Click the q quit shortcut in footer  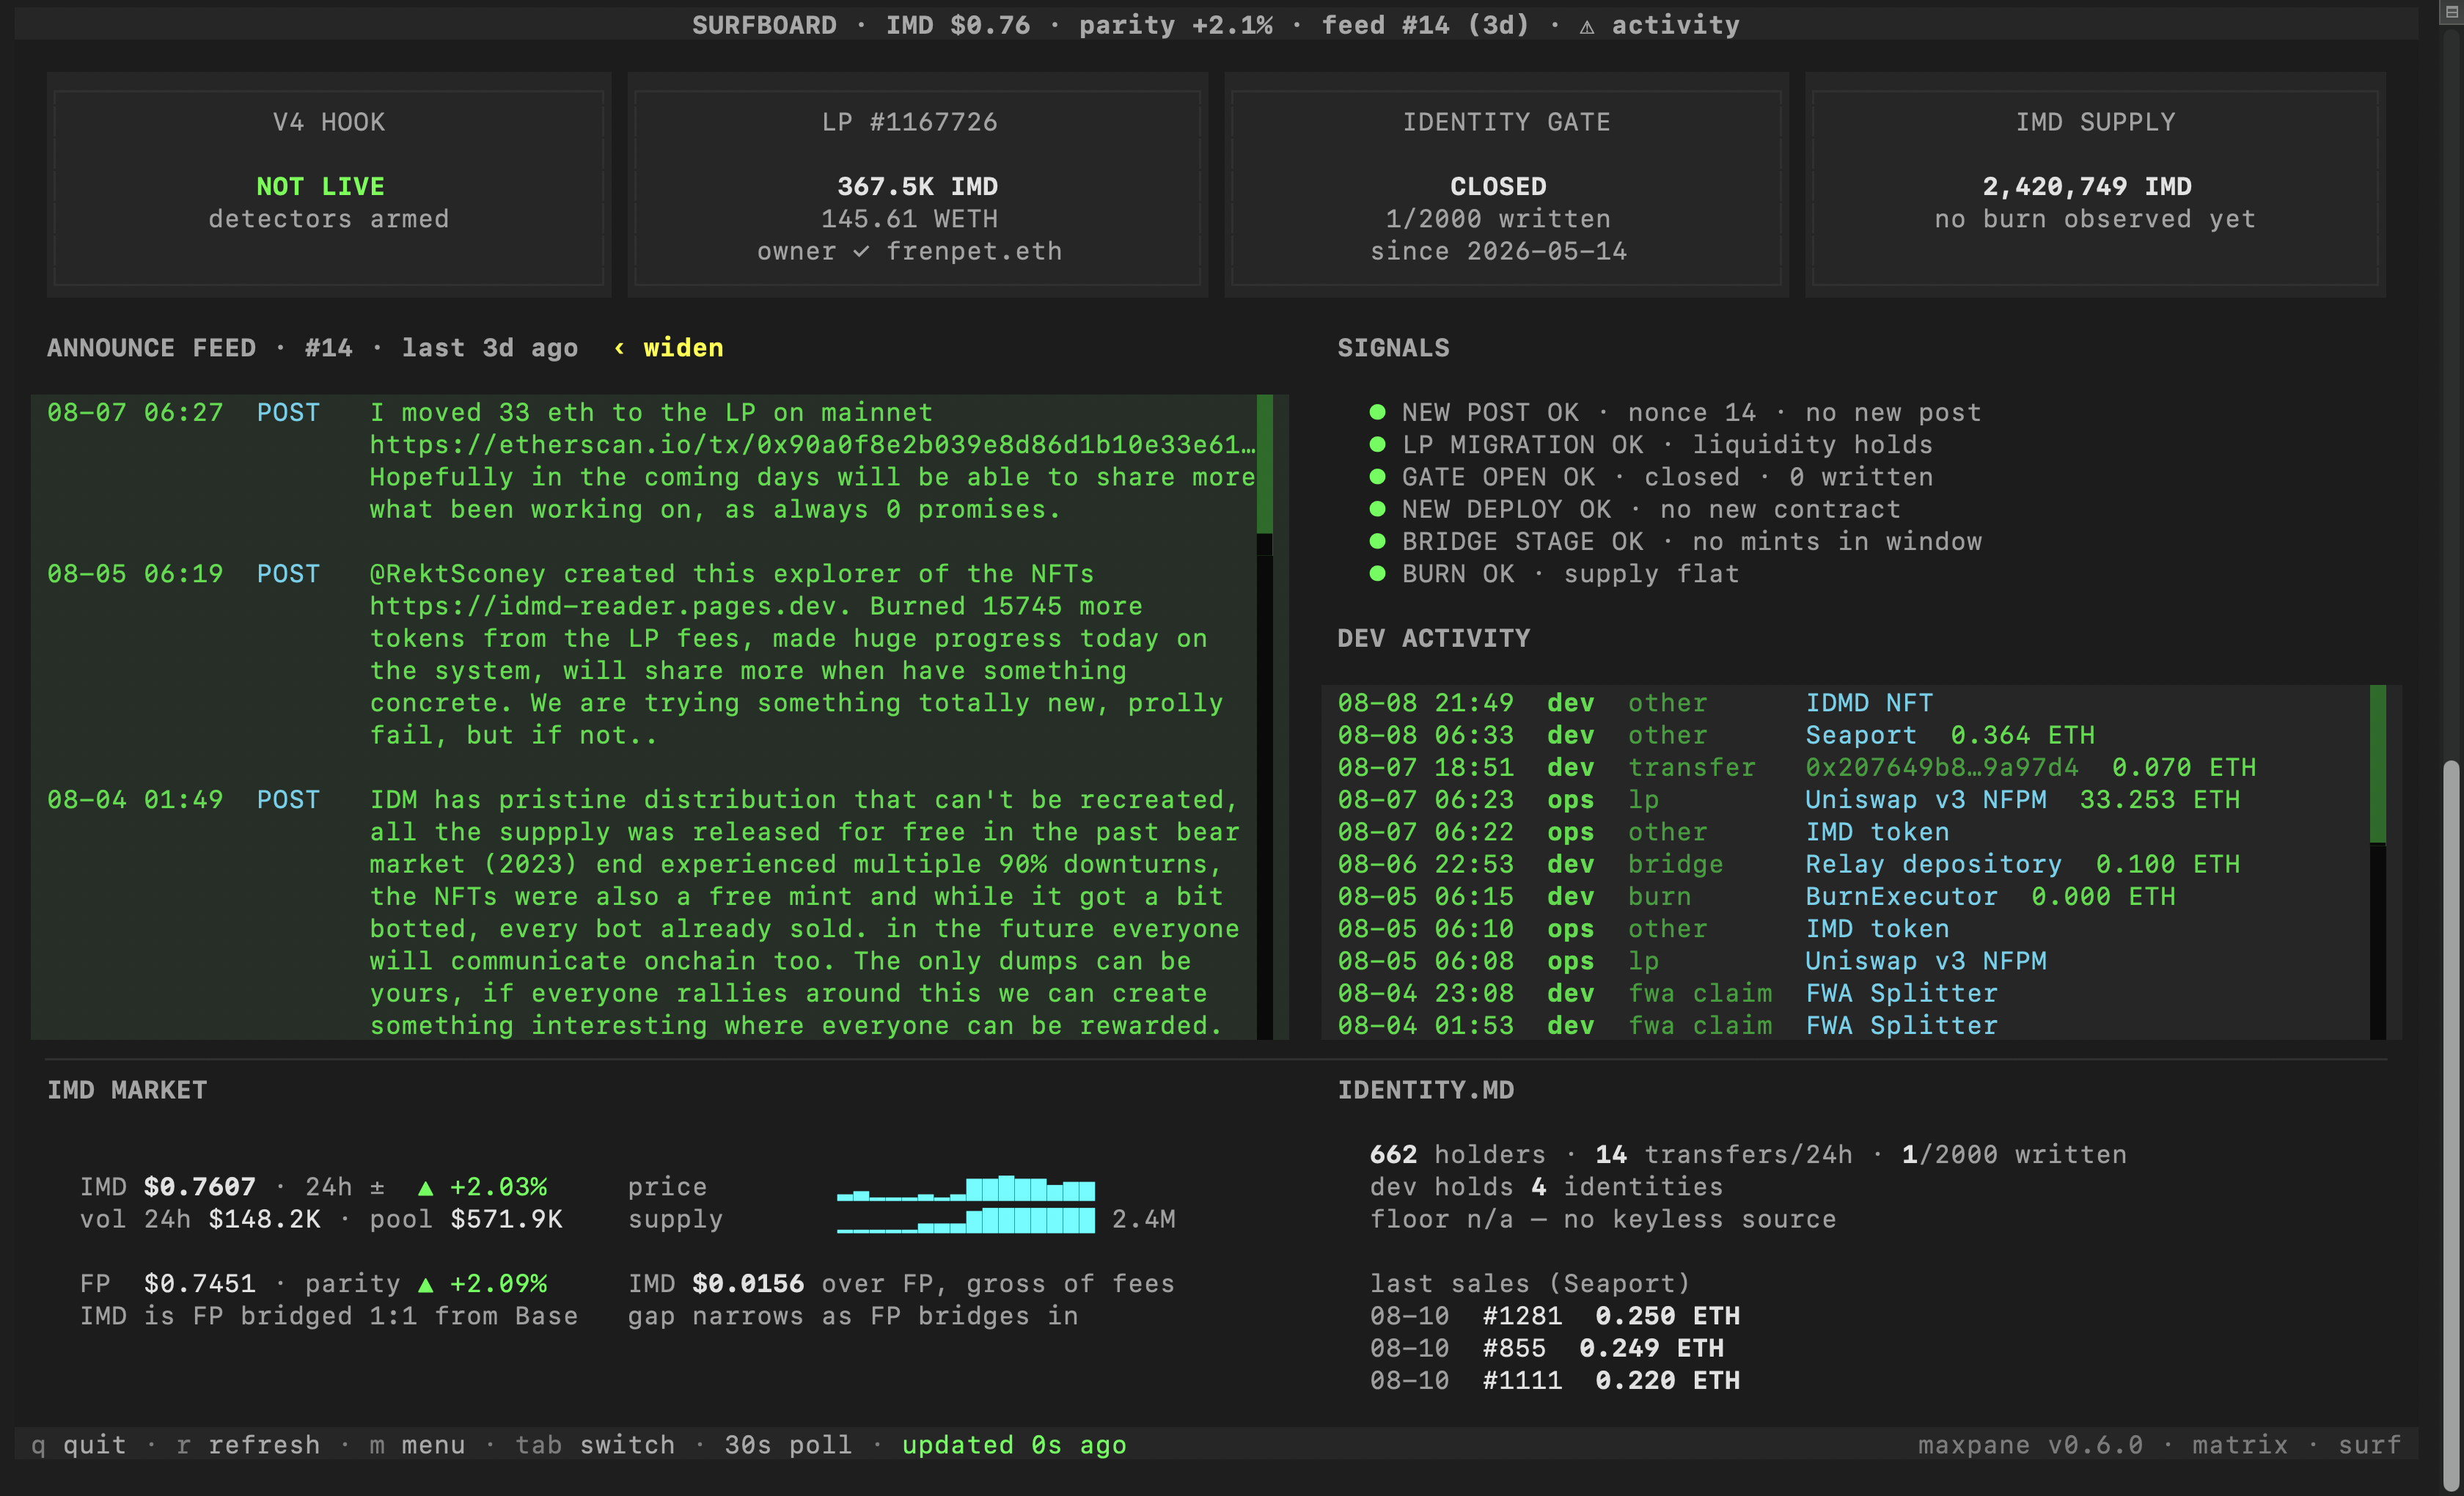[79, 1445]
